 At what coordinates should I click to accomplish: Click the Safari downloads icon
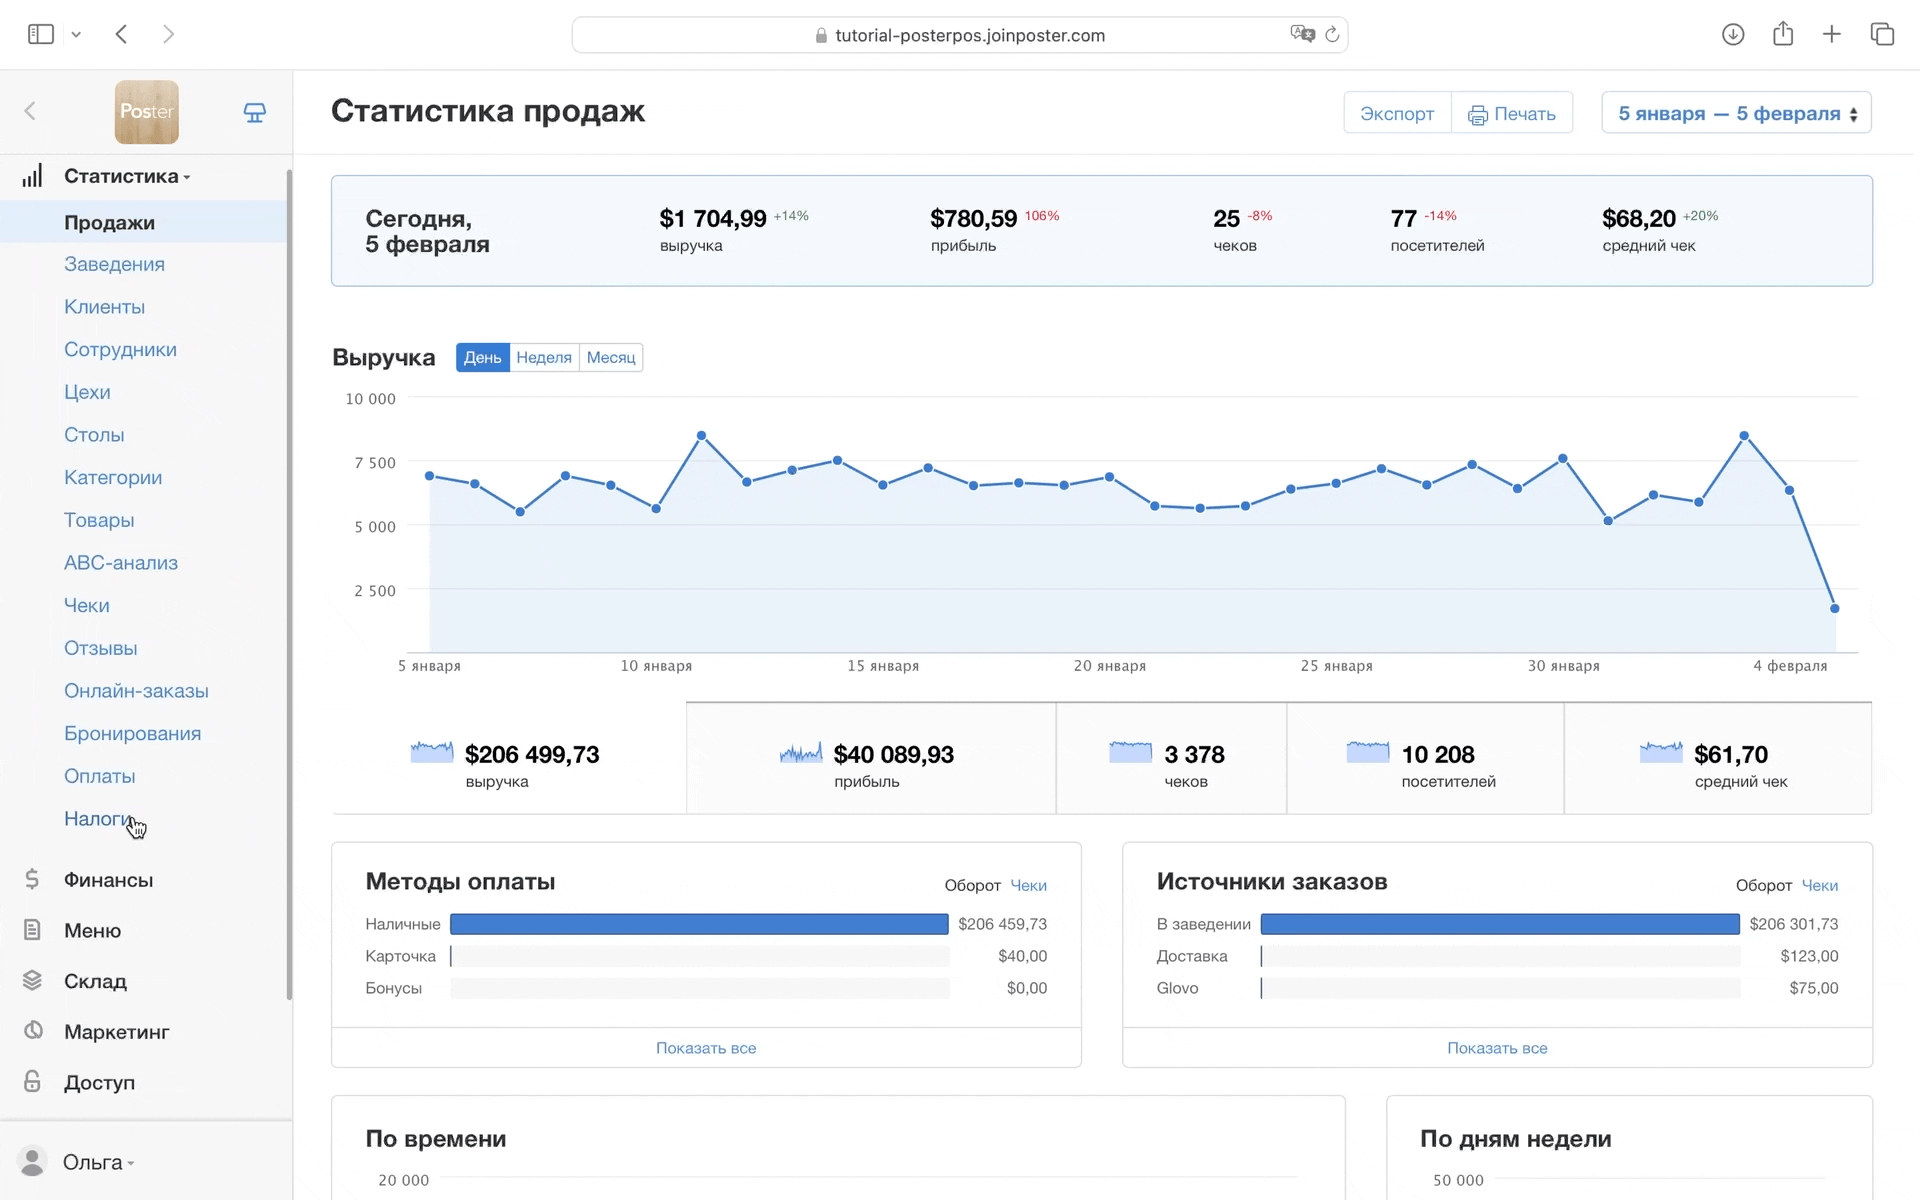coord(1733,35)
